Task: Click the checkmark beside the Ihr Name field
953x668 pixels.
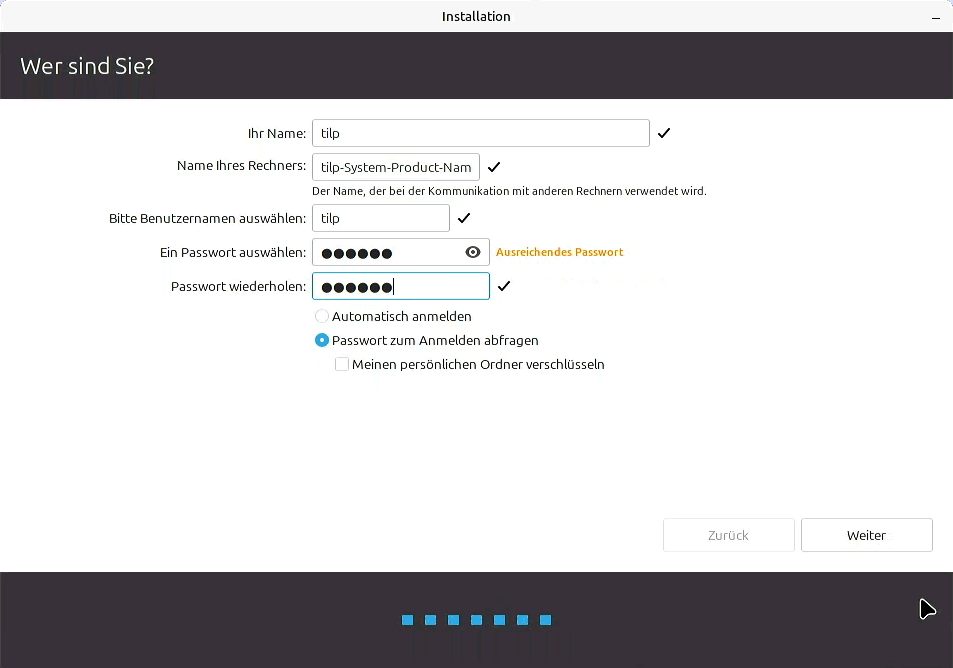Action: (664, 133)
